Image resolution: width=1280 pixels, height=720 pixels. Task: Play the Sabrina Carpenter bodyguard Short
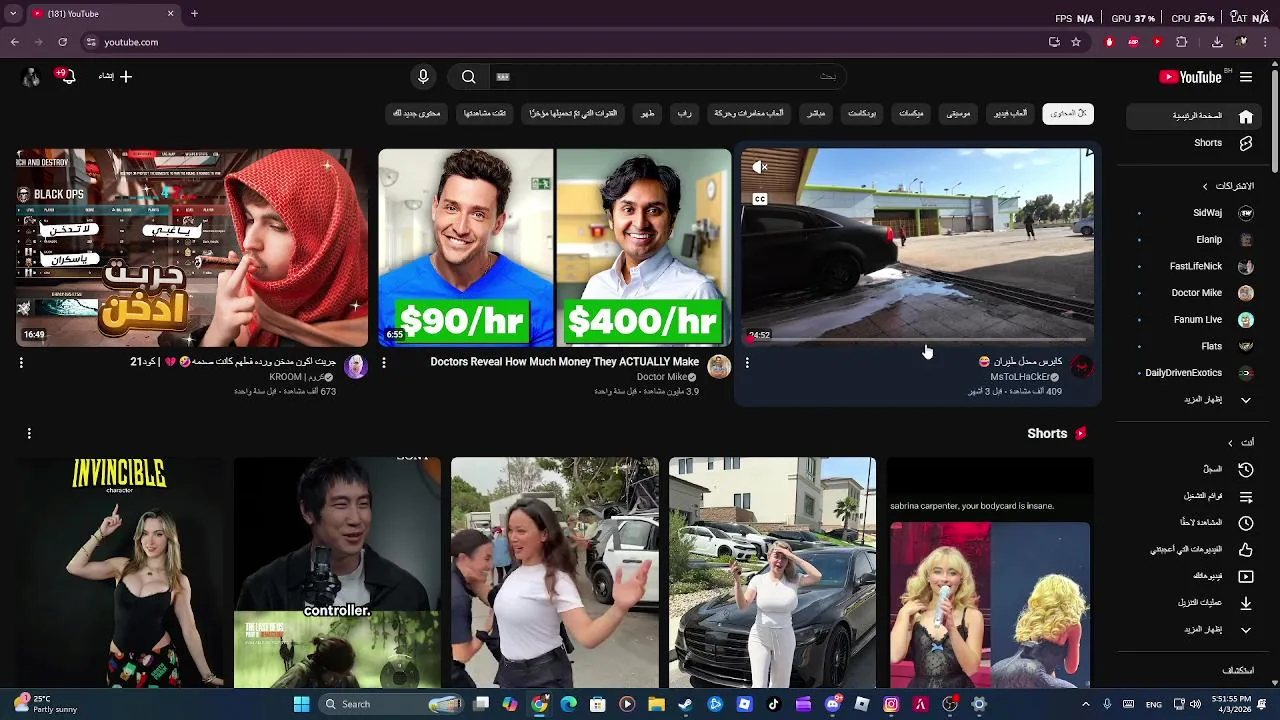[990, 573]
